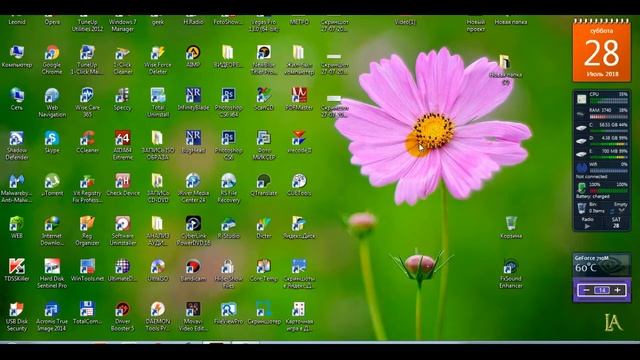640x360 pixels.
Task: Open the Total Commander shortcut
Action: pyautogui.click(x=87, y=313)
